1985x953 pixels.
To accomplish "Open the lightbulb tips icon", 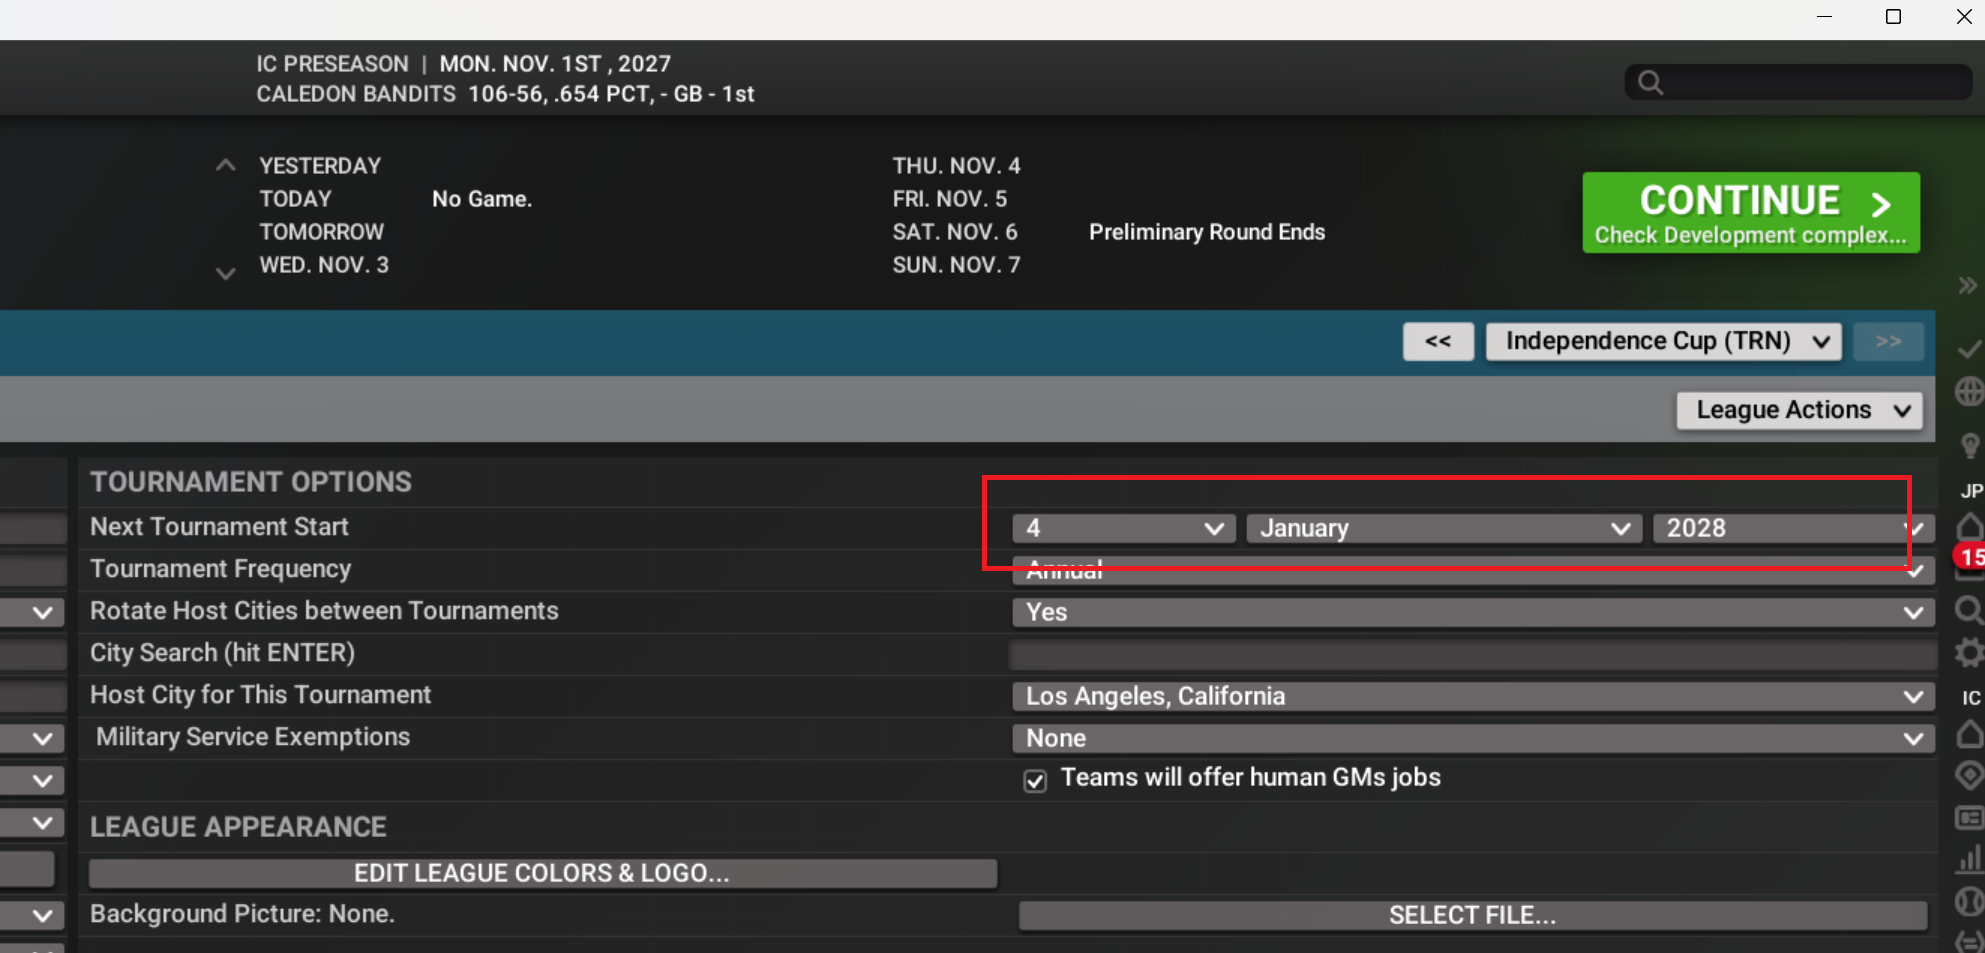I will pos(1969,445).
